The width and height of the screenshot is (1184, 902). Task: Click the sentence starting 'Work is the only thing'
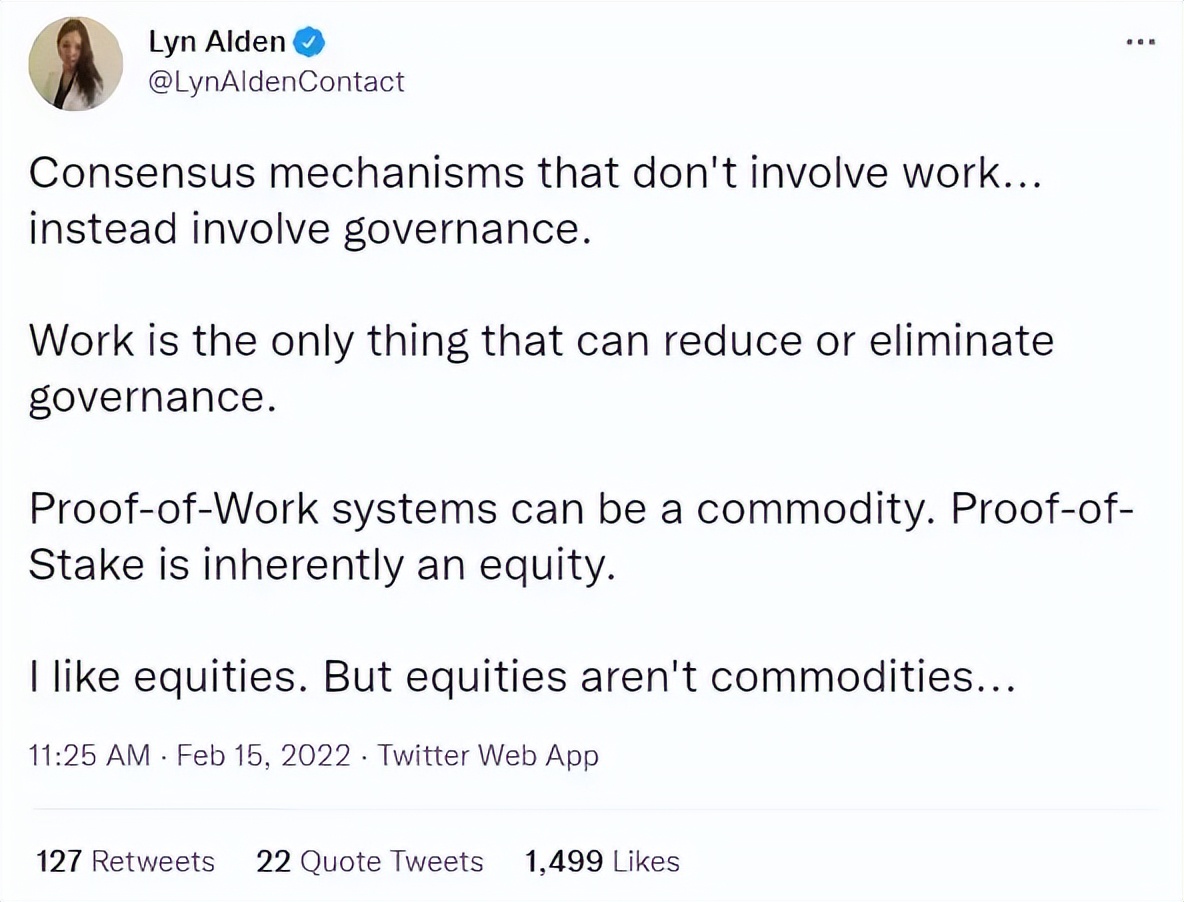[x=541, y=368]
